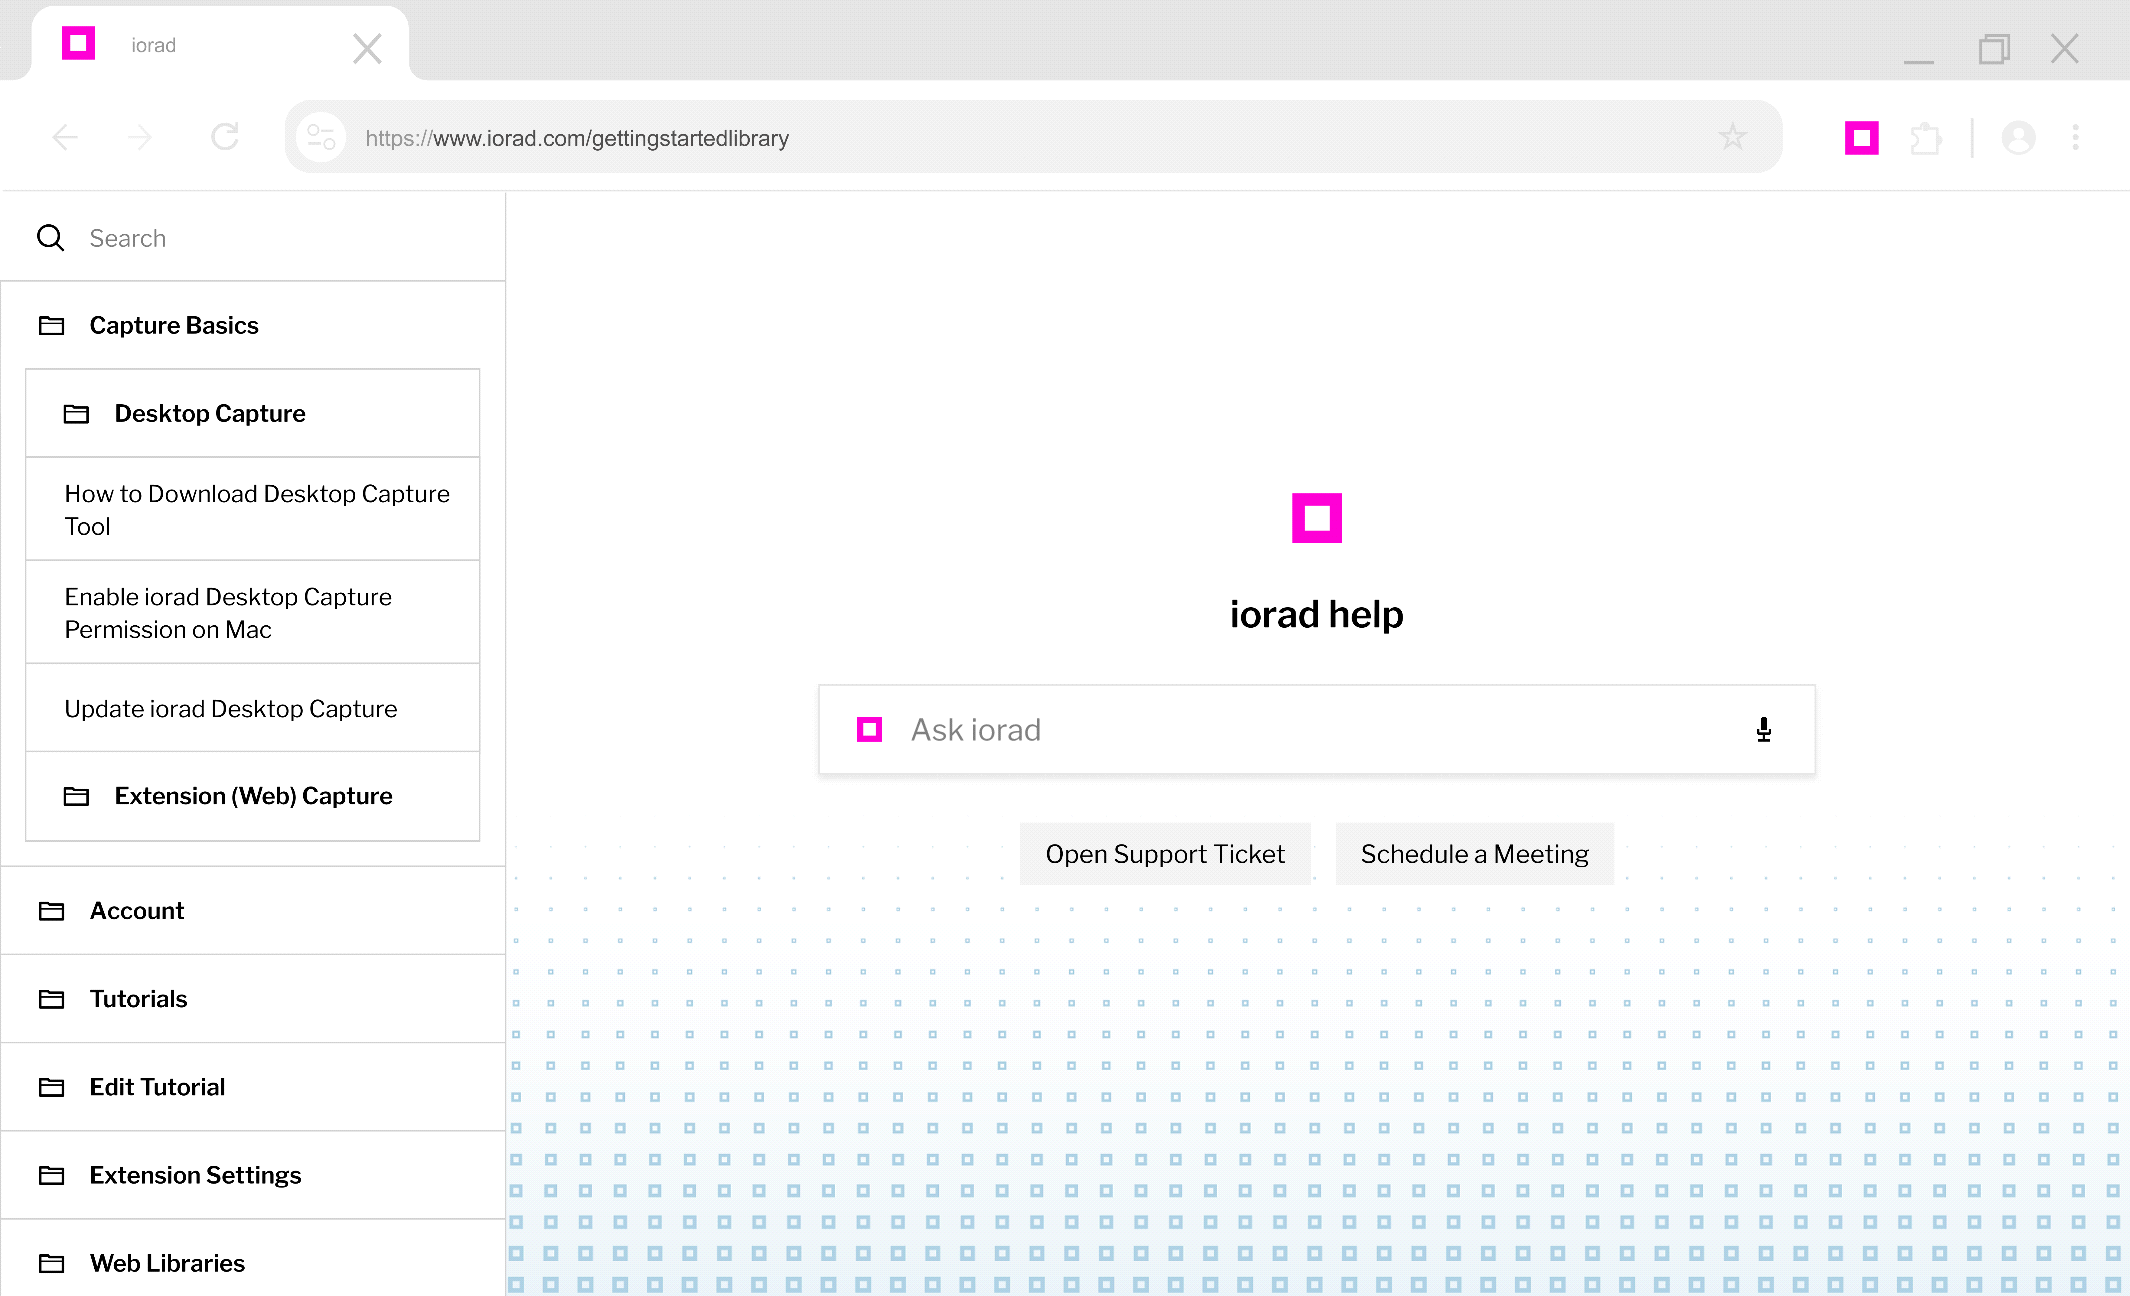This screenshot has width=2130, height=1296.
Task: Click the Capture Basics folder icon
Action: [x=52, y=326]
